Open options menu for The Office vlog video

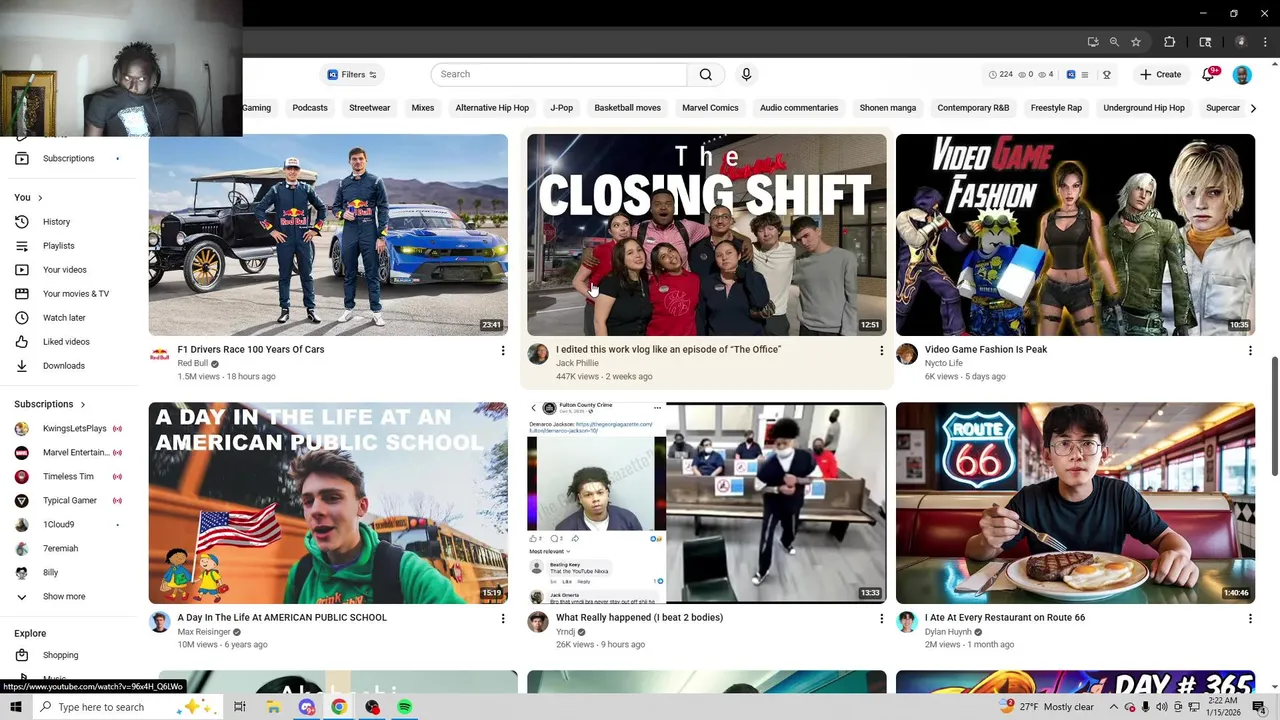881,350
